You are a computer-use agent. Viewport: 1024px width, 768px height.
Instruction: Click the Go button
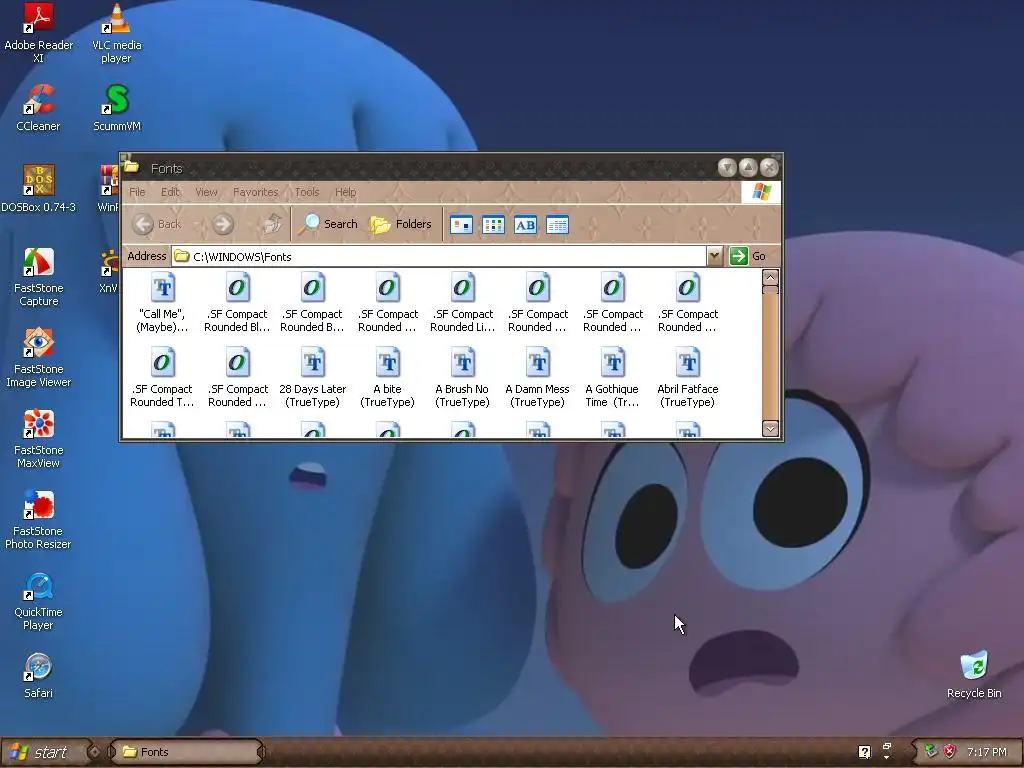748,256
